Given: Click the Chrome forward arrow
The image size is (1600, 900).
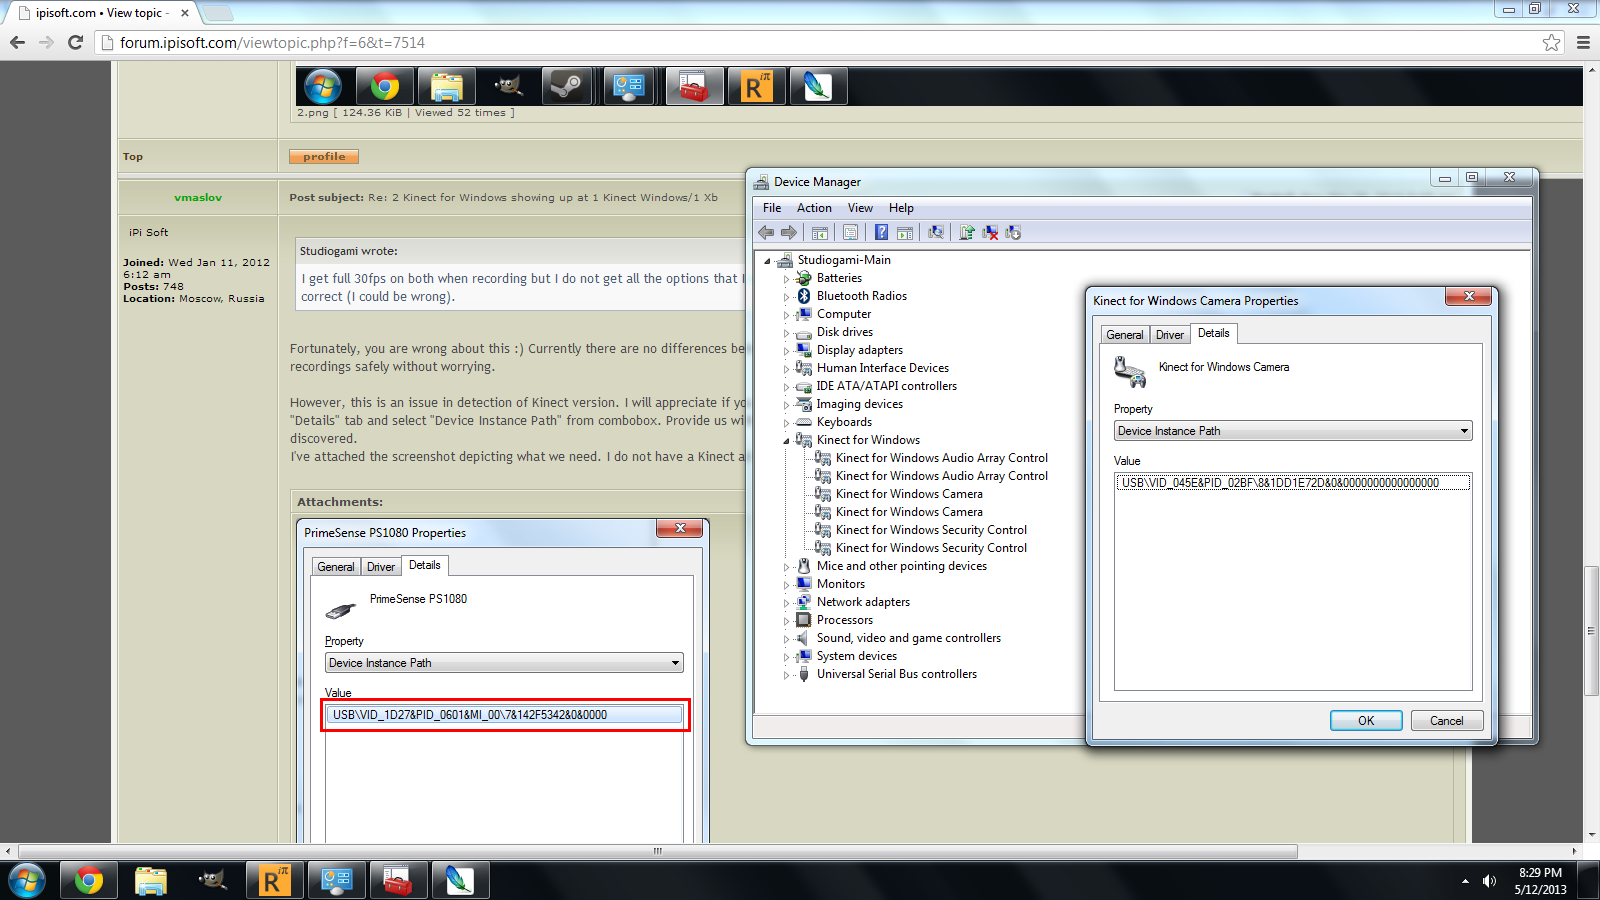Looking at the screenshot, I should click(x=46, y=42).
